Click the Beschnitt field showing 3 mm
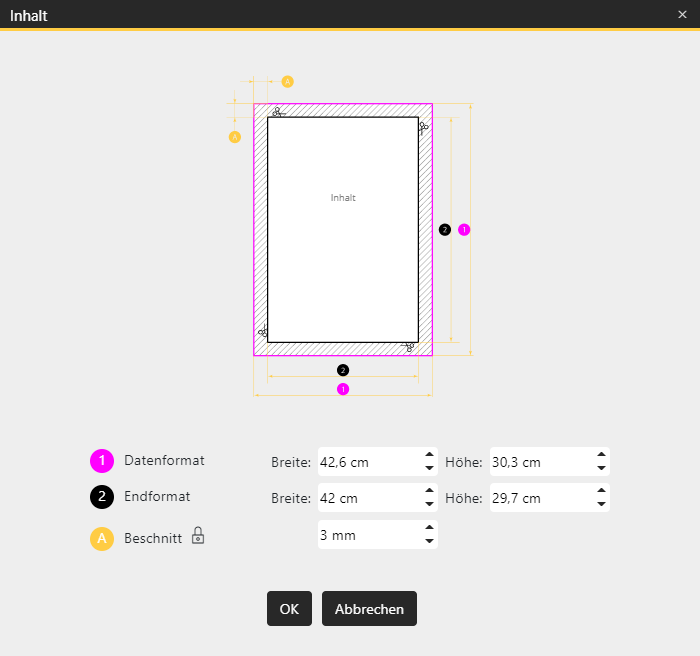 pos(368,535)
